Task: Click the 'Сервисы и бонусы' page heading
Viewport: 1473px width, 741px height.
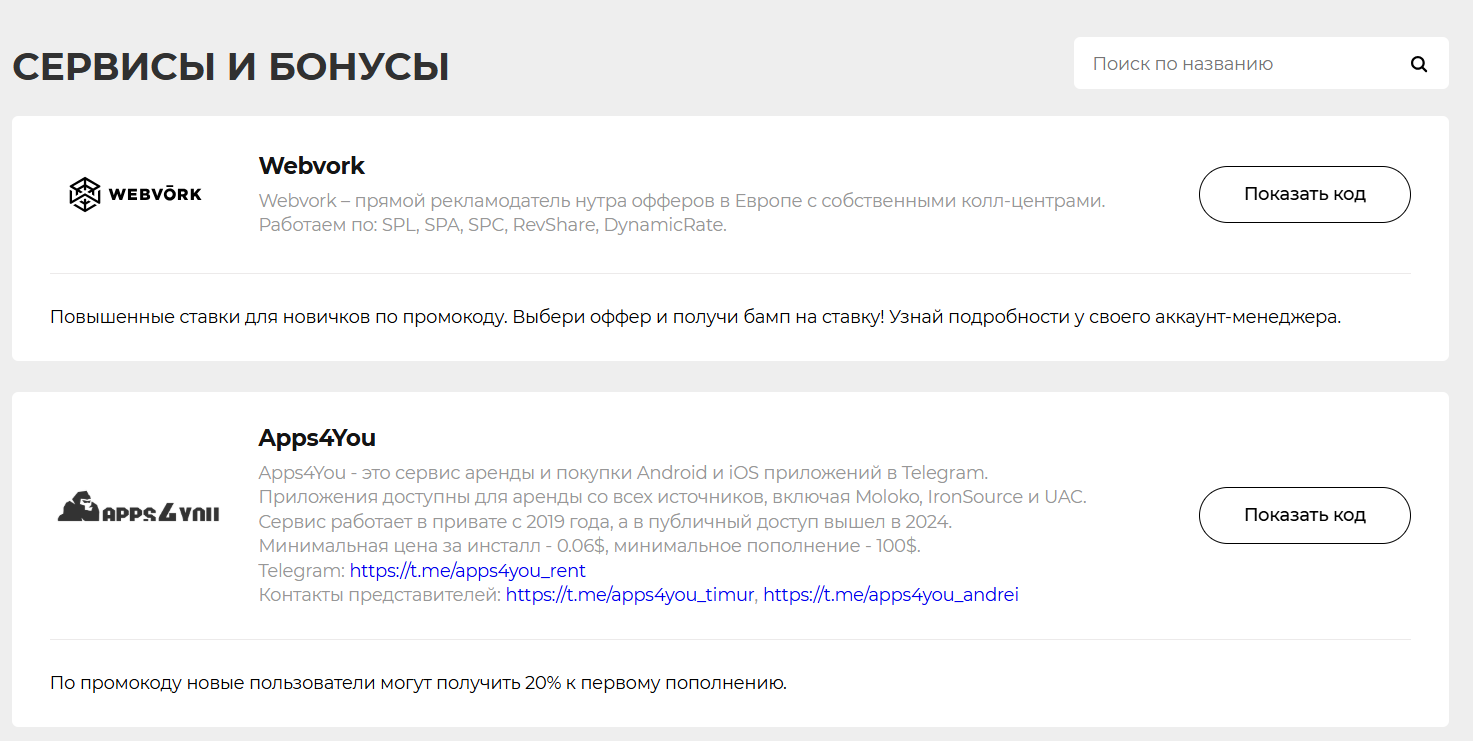Action: [231, 67]
